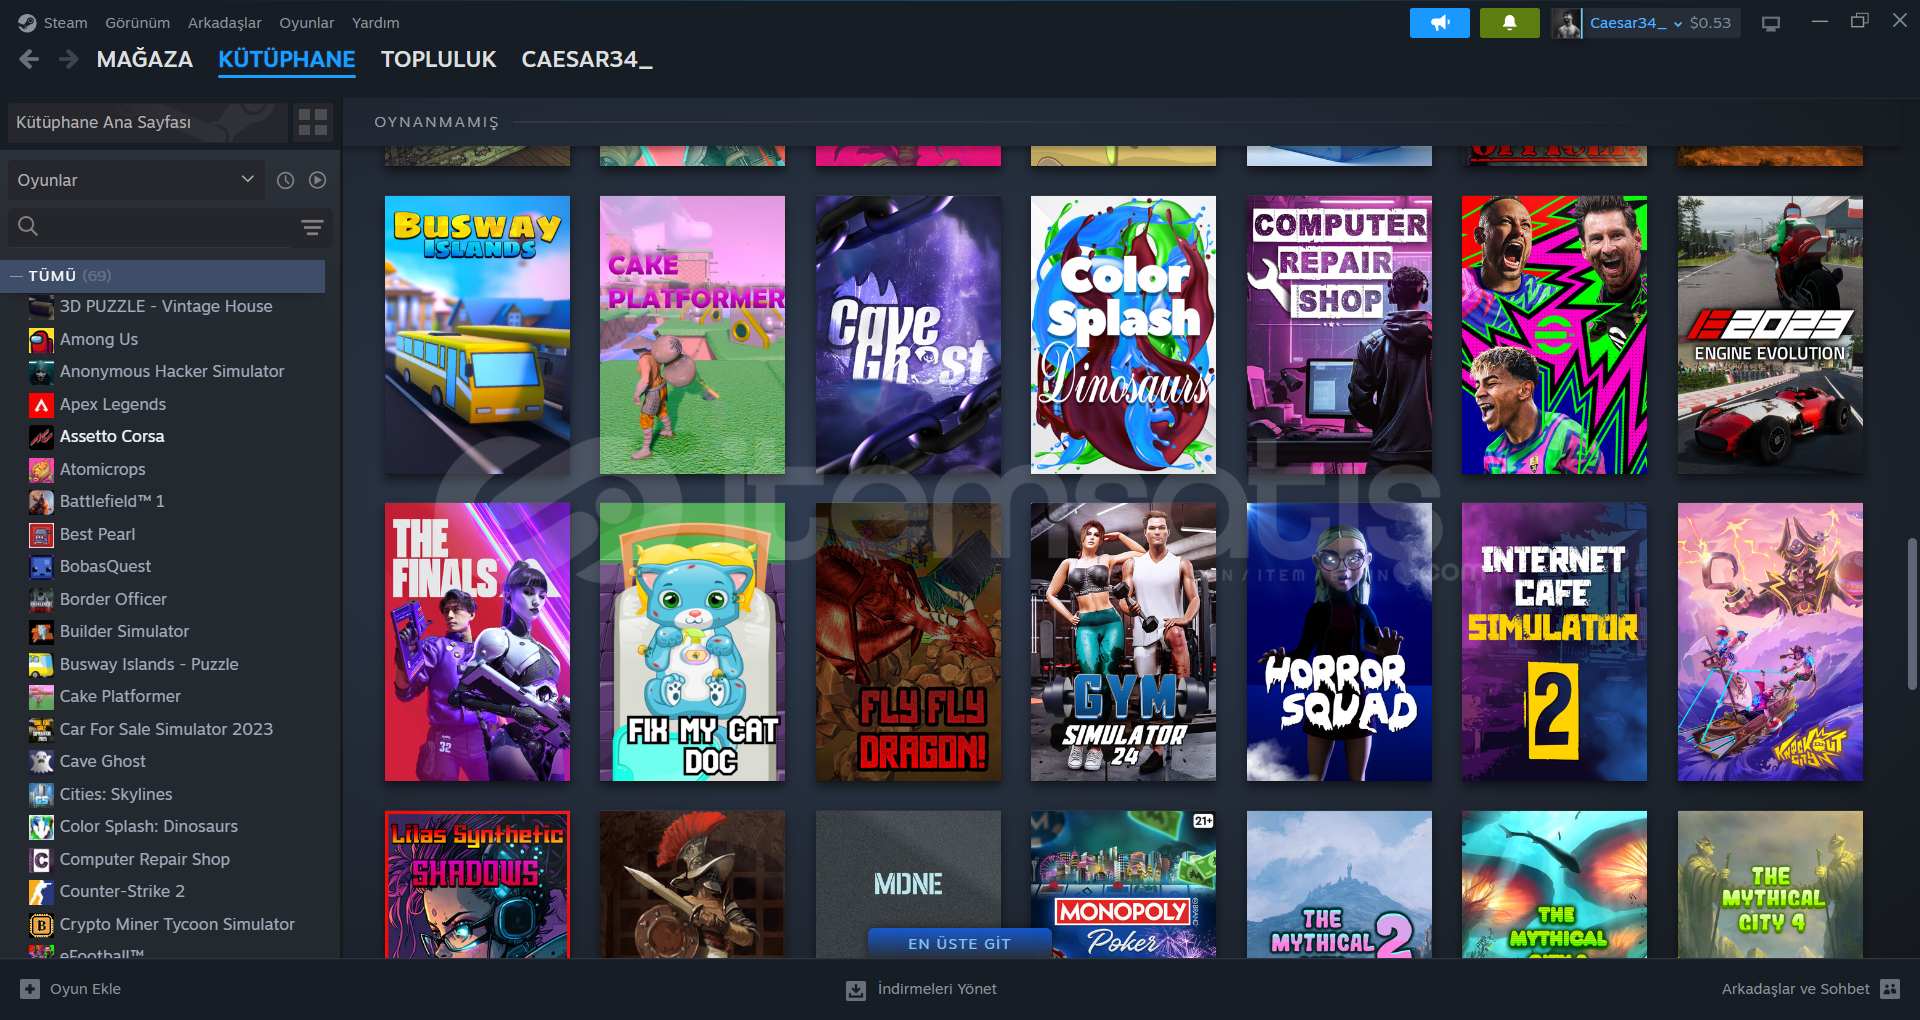This screenshot has width=1920, height=1020.
Task: Open Kütüphane Ana Sayfası
Action: (147, 122)
